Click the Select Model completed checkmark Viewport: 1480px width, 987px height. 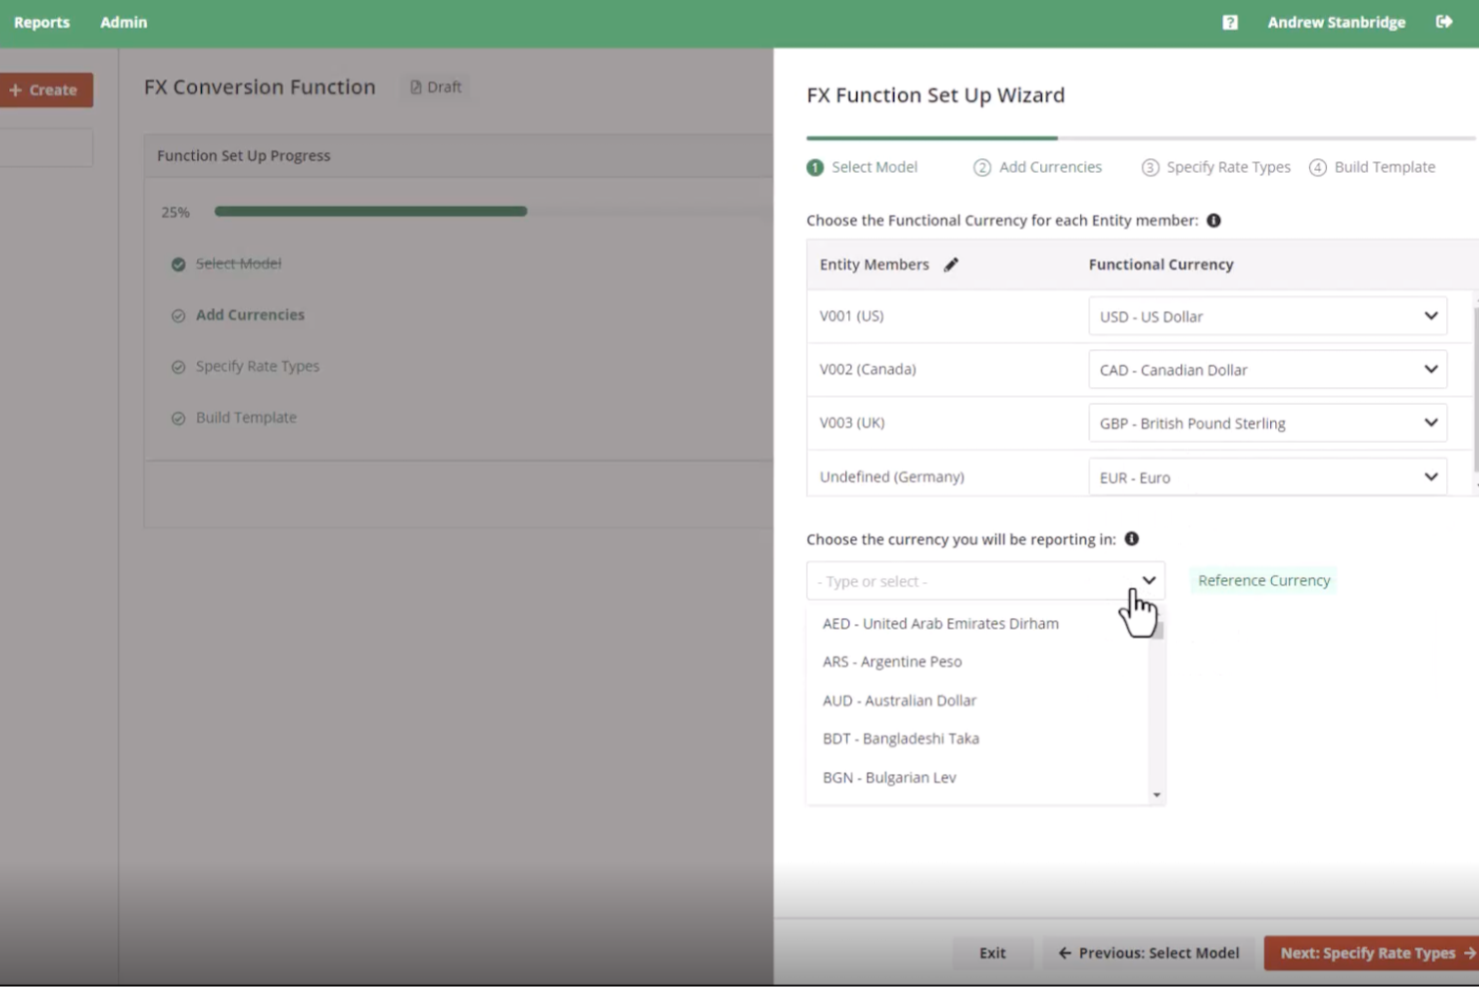[x=178, y=264]
